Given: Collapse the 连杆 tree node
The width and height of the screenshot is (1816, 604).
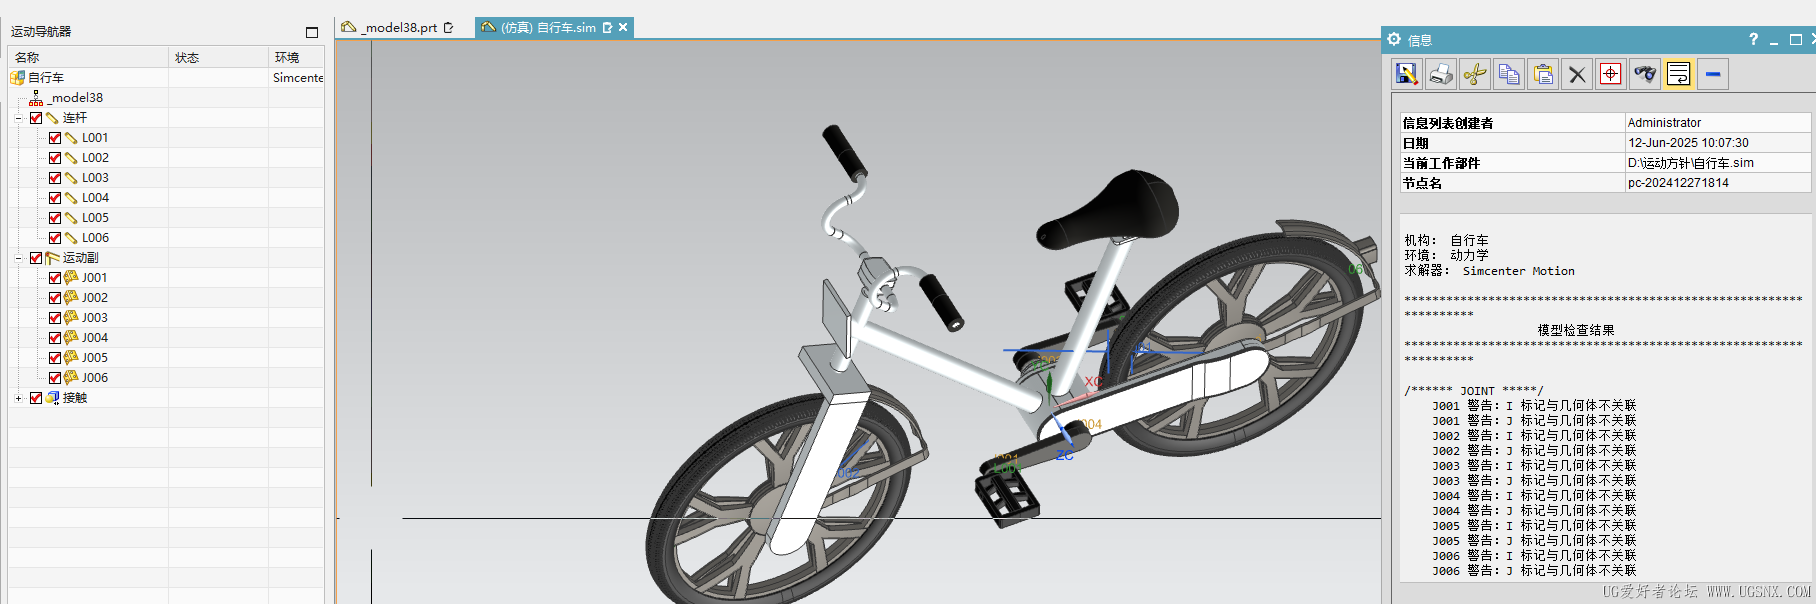Looking at the screenshot, I should pos(18,118).
